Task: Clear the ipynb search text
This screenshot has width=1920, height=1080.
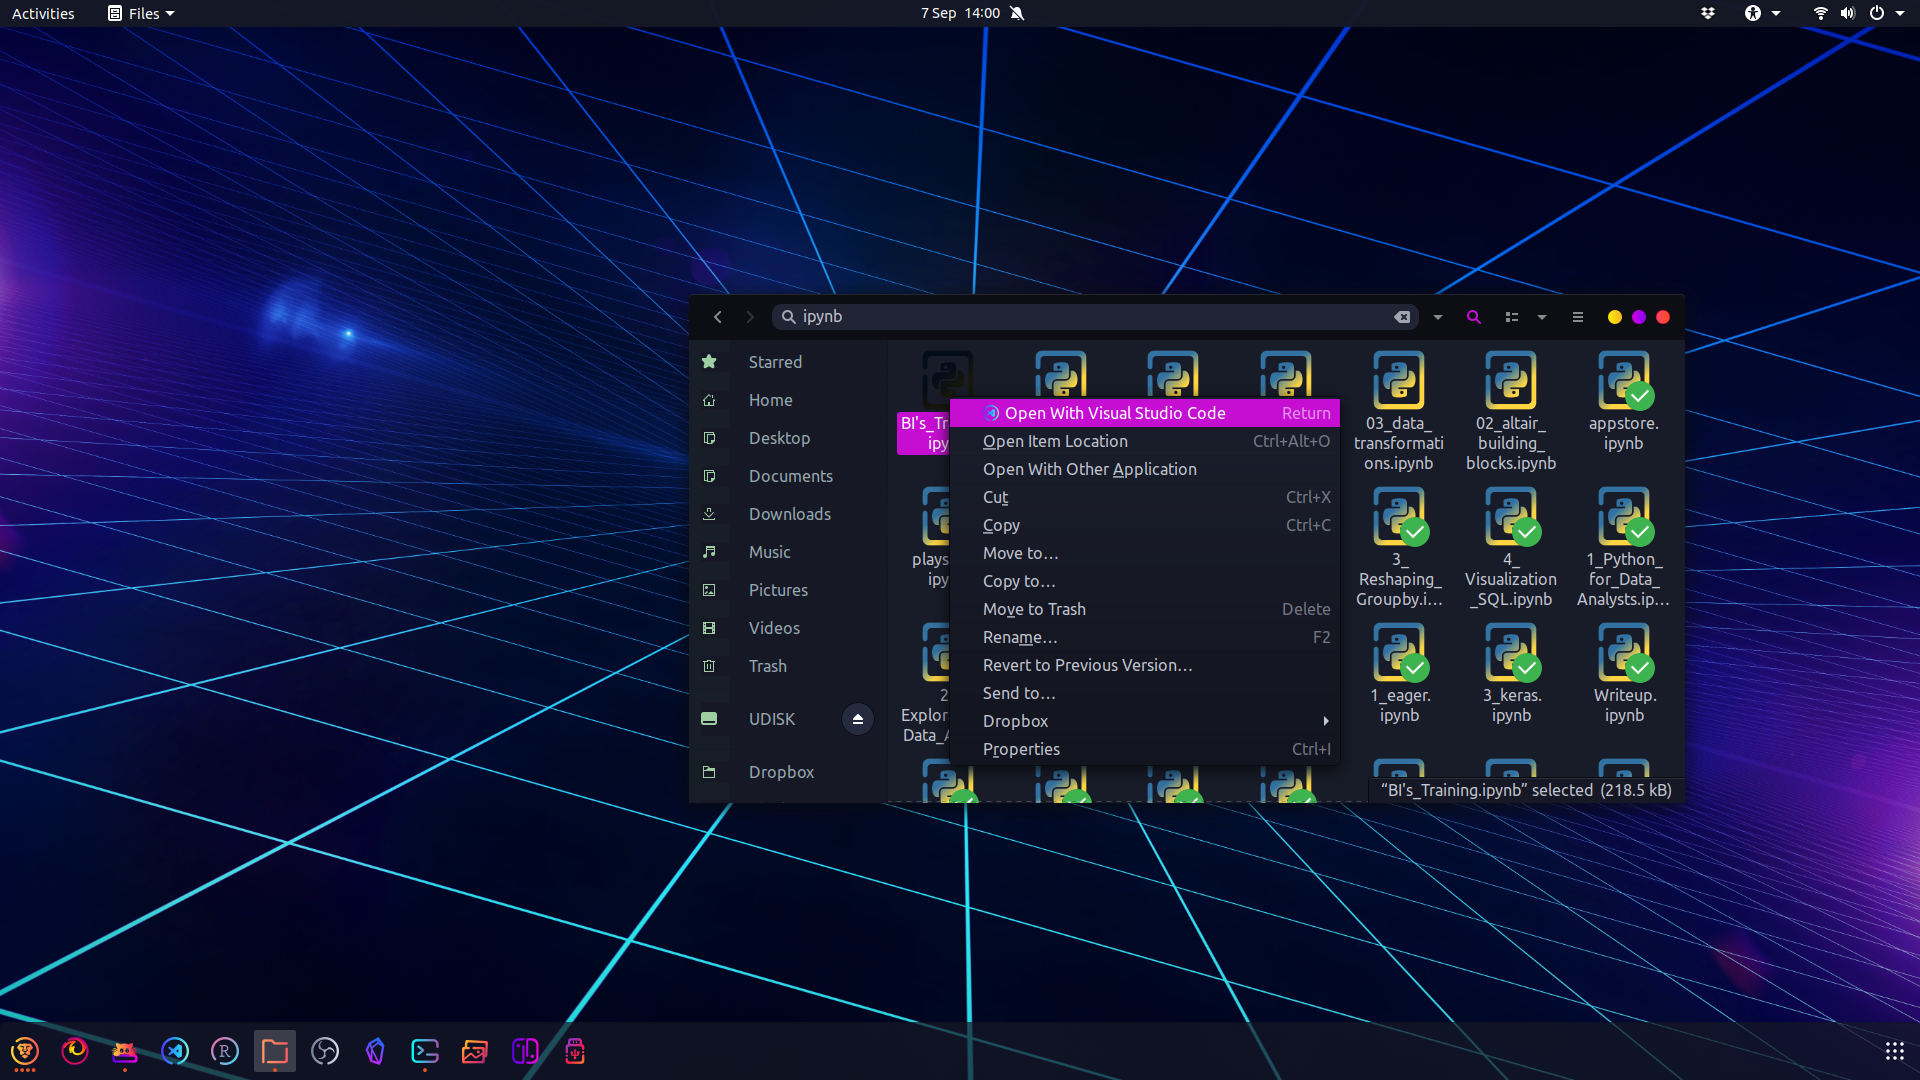Action: (1402, 317)
